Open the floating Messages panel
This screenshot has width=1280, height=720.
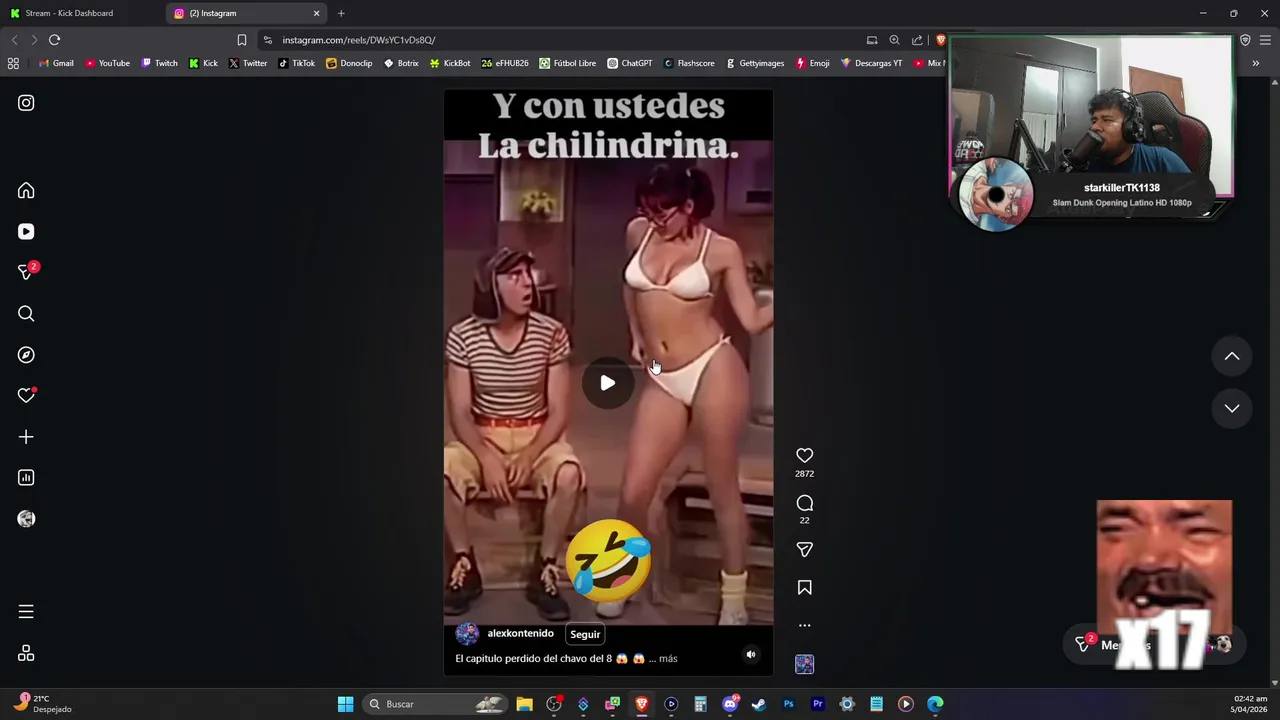click(1152, 645)
